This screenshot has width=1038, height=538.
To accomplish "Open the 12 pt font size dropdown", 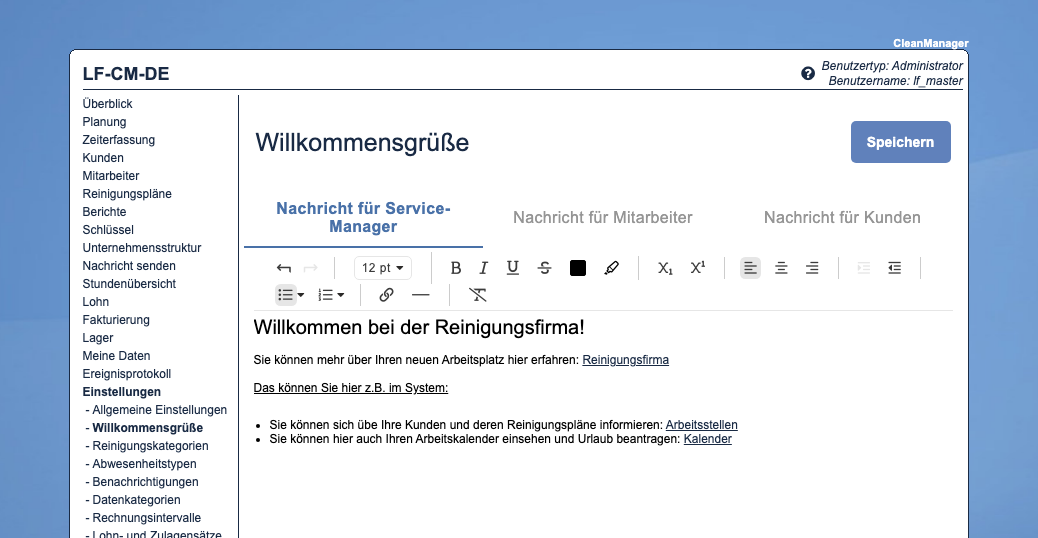I will click(384, 268).
